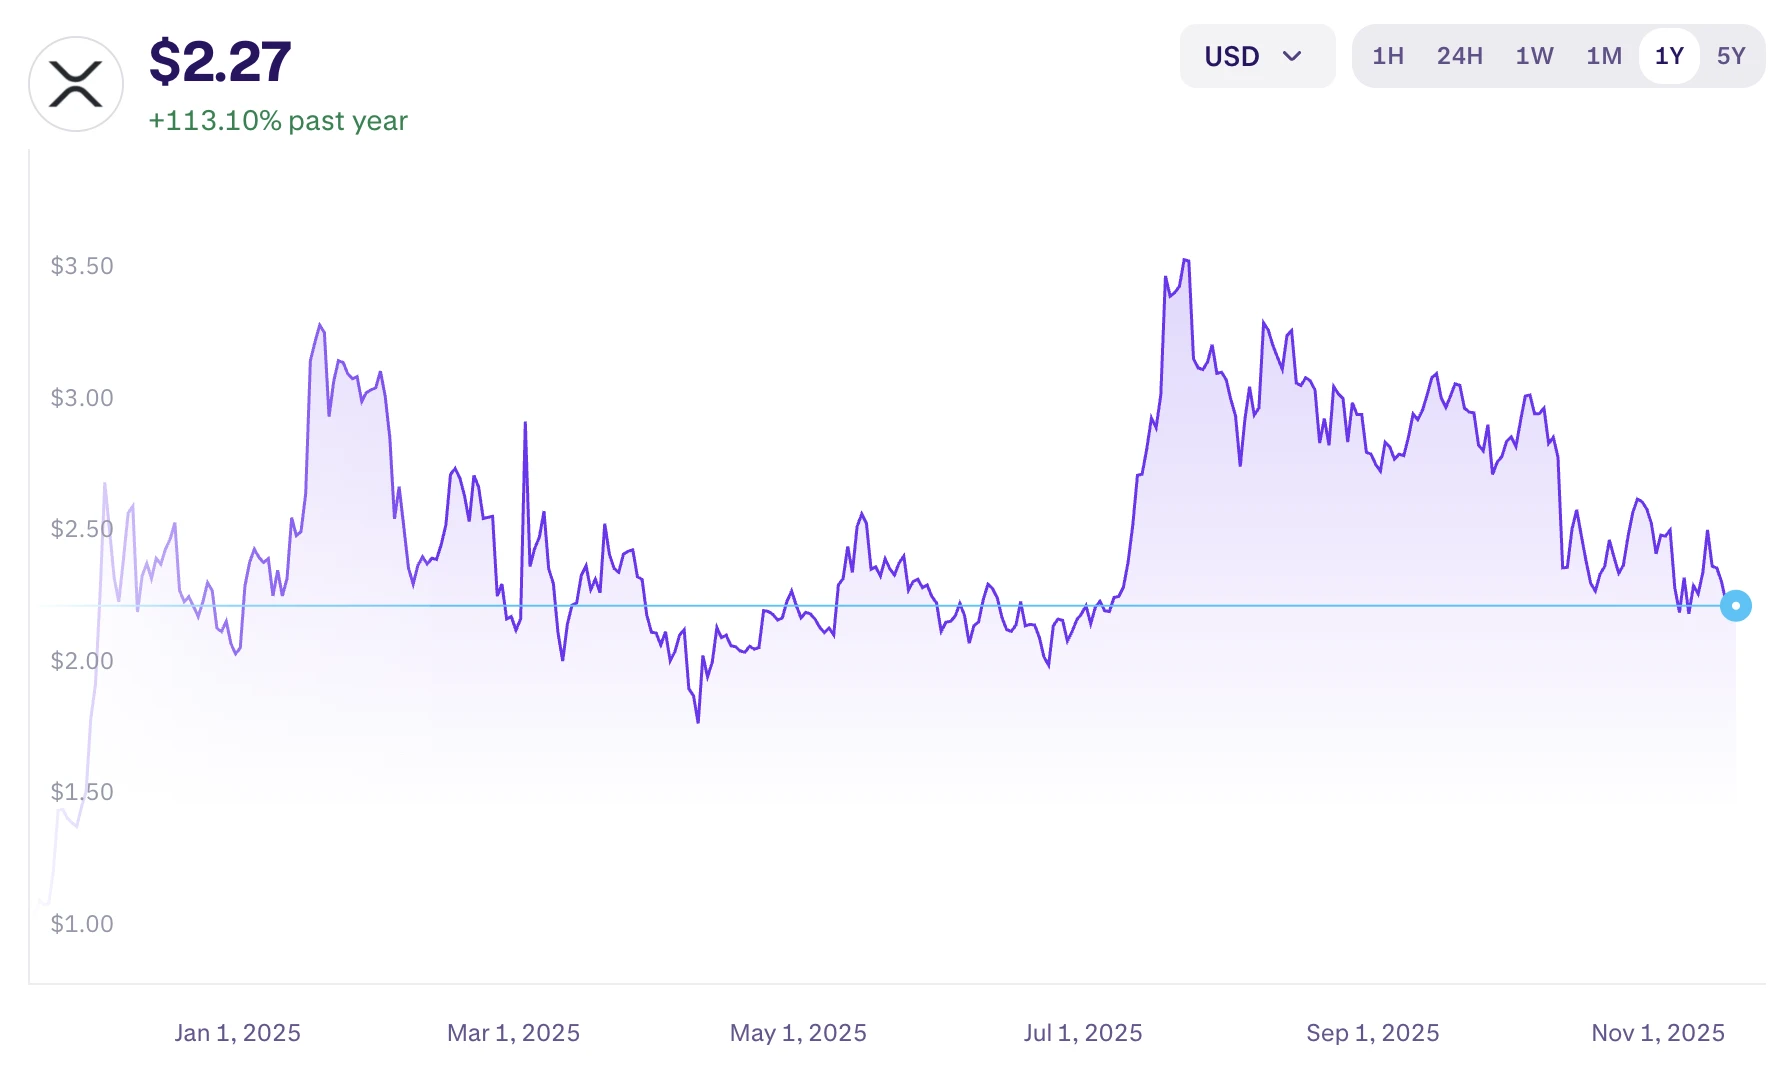Switch to the 24H view

tap(1460, 56)
